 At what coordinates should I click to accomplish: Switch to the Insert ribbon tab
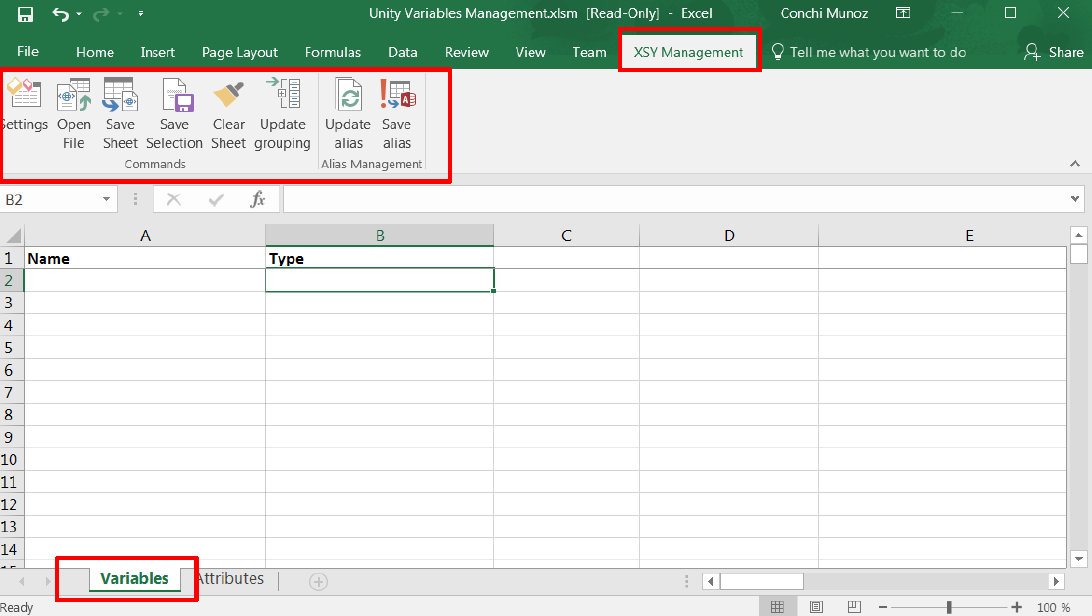(x=157, y=52)
